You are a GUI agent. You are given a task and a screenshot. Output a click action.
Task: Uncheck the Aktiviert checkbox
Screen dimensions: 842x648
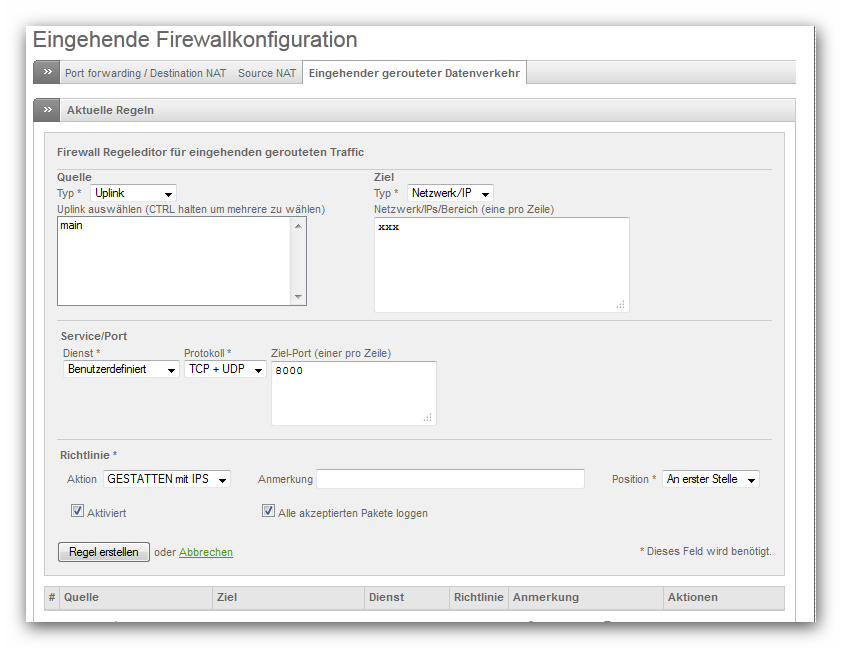pyautogui.click(x=77, y=511)
